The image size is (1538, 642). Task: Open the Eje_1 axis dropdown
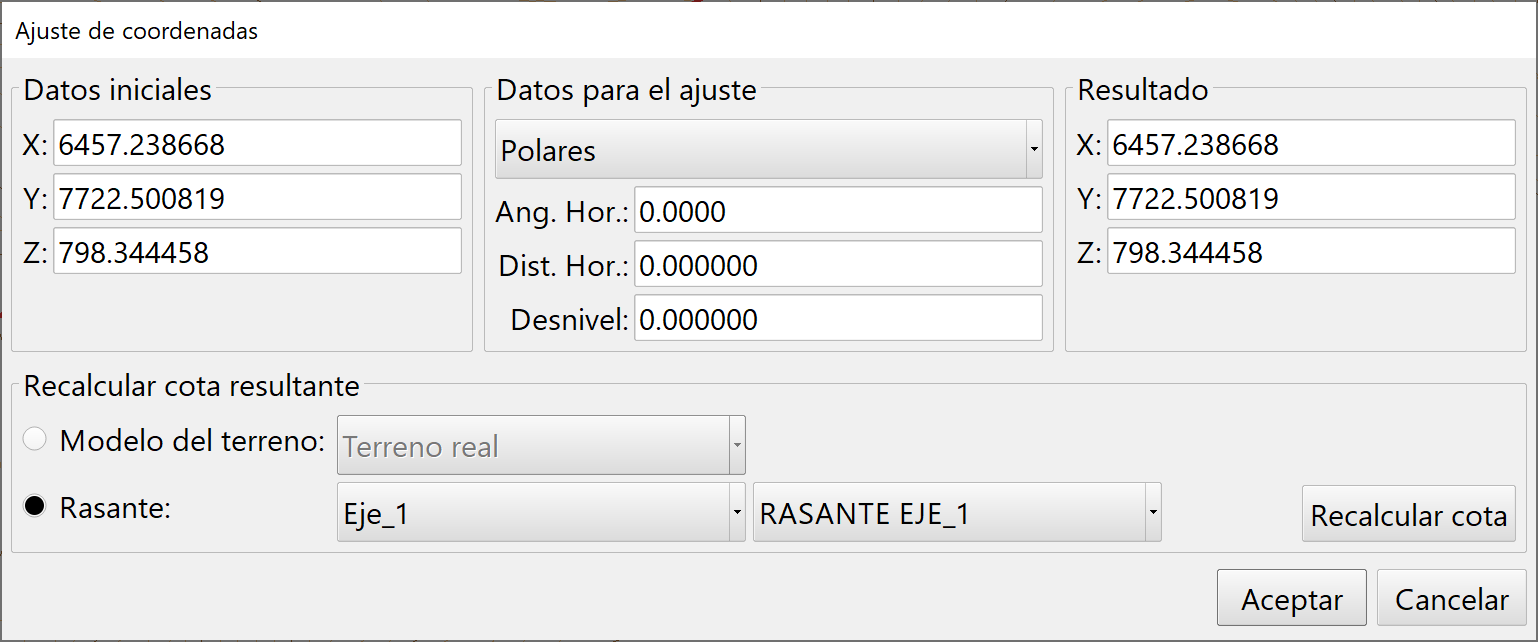(x=540, y=511)
